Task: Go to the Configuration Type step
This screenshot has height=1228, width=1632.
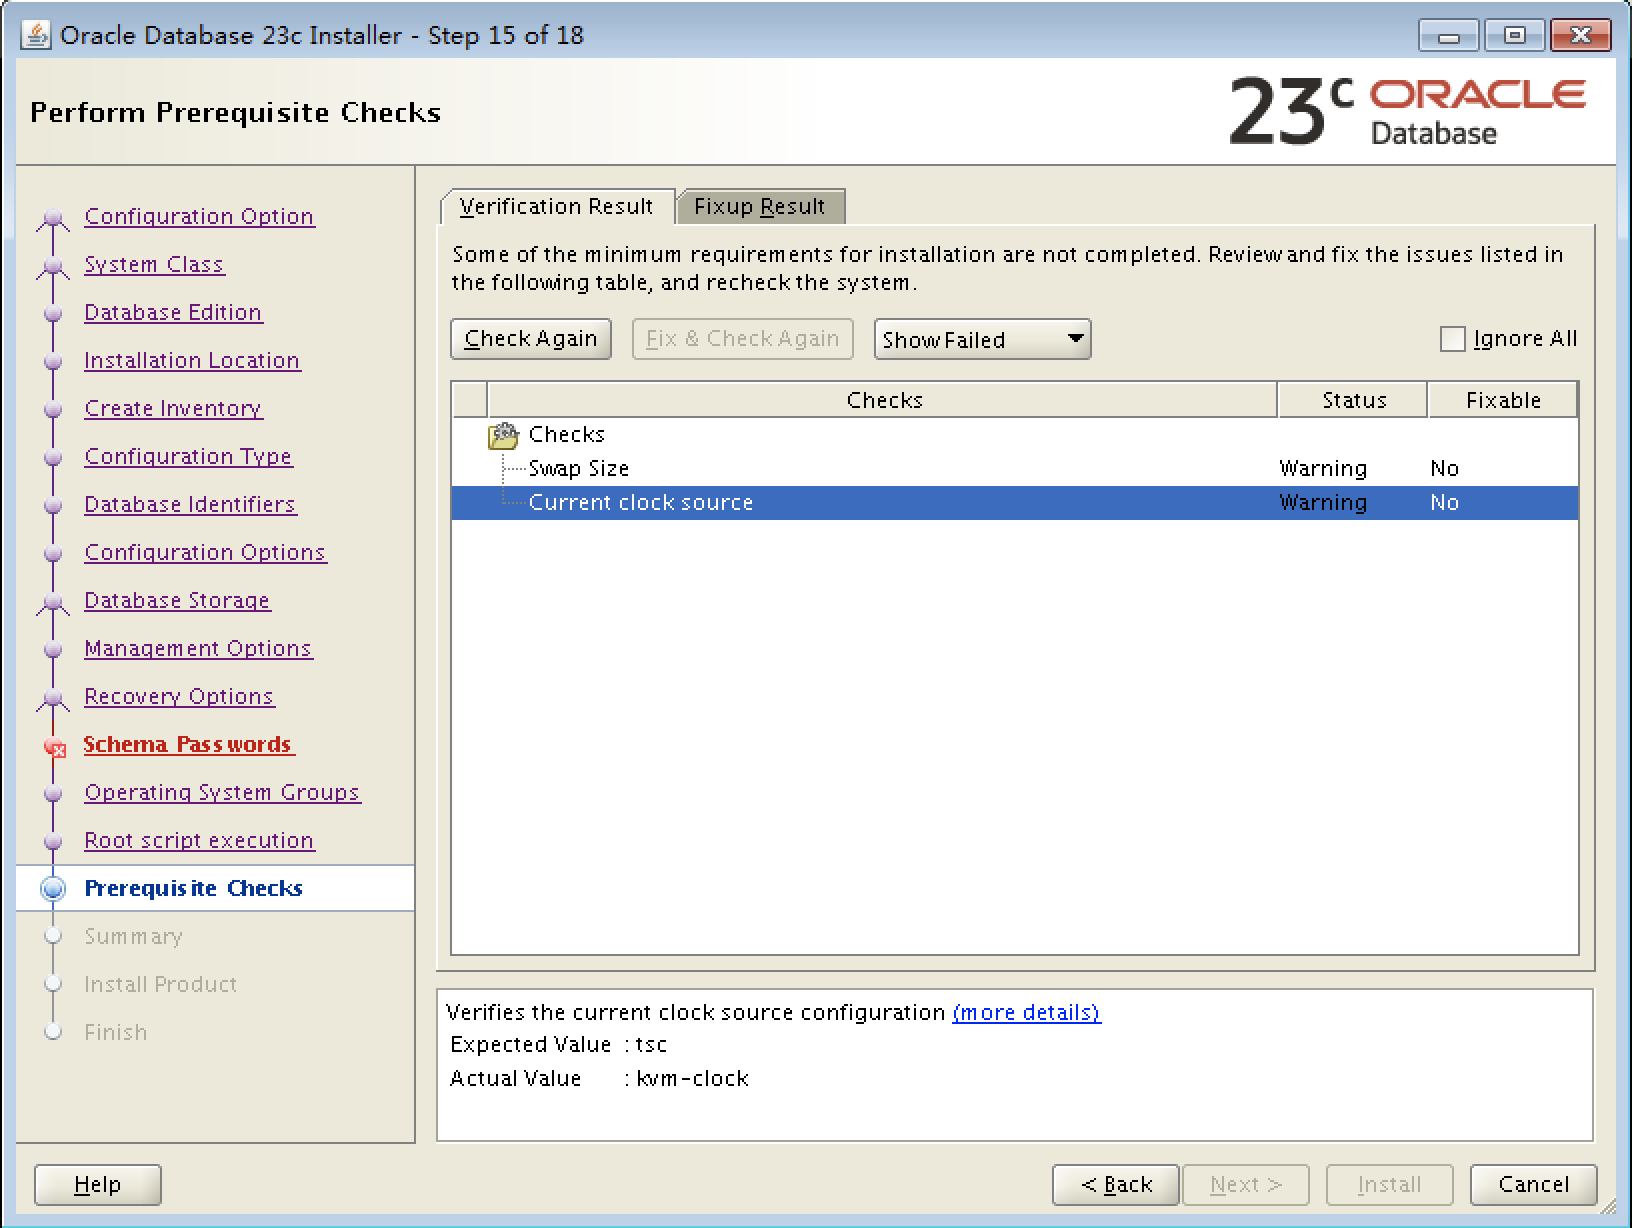Action: tap(188, 457)
